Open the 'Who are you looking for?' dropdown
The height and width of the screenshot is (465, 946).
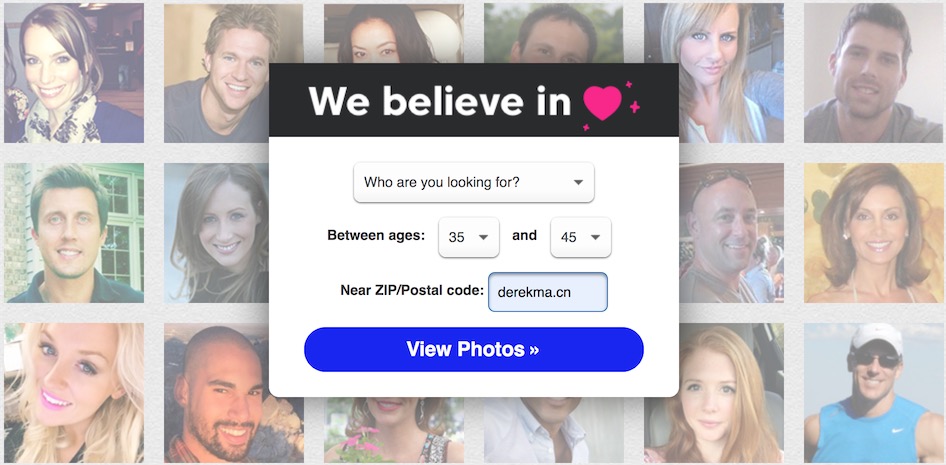click(474, 182)
